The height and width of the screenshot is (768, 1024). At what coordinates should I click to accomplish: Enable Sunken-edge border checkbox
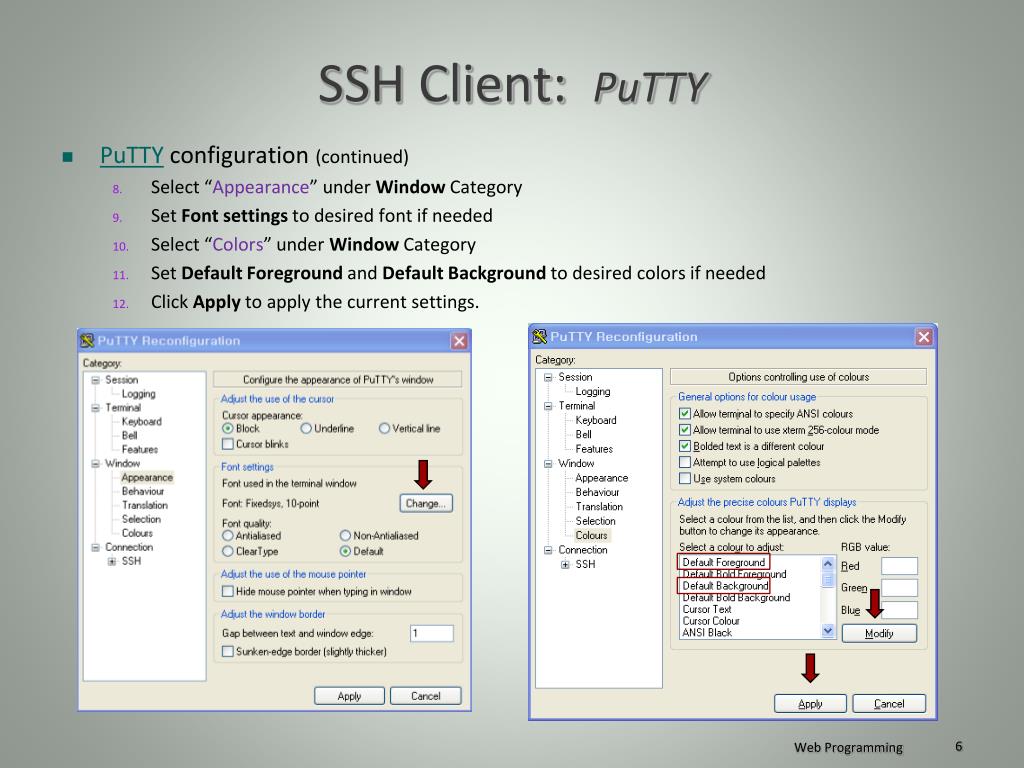point(228,651)
